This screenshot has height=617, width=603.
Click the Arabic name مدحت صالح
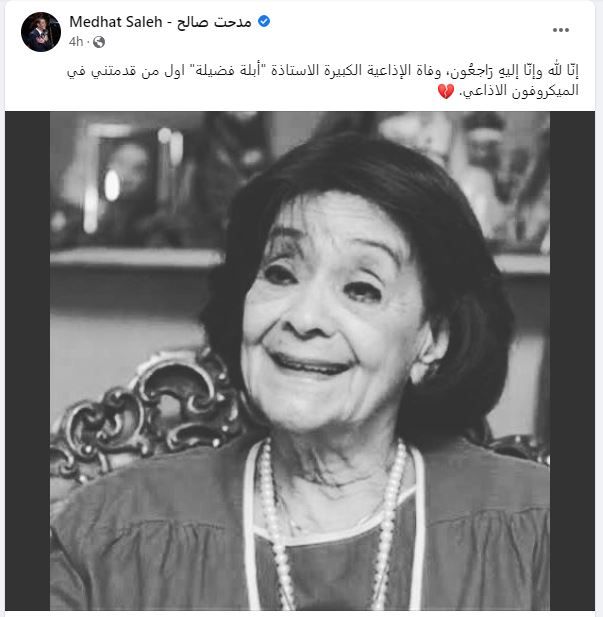point(214,22)
